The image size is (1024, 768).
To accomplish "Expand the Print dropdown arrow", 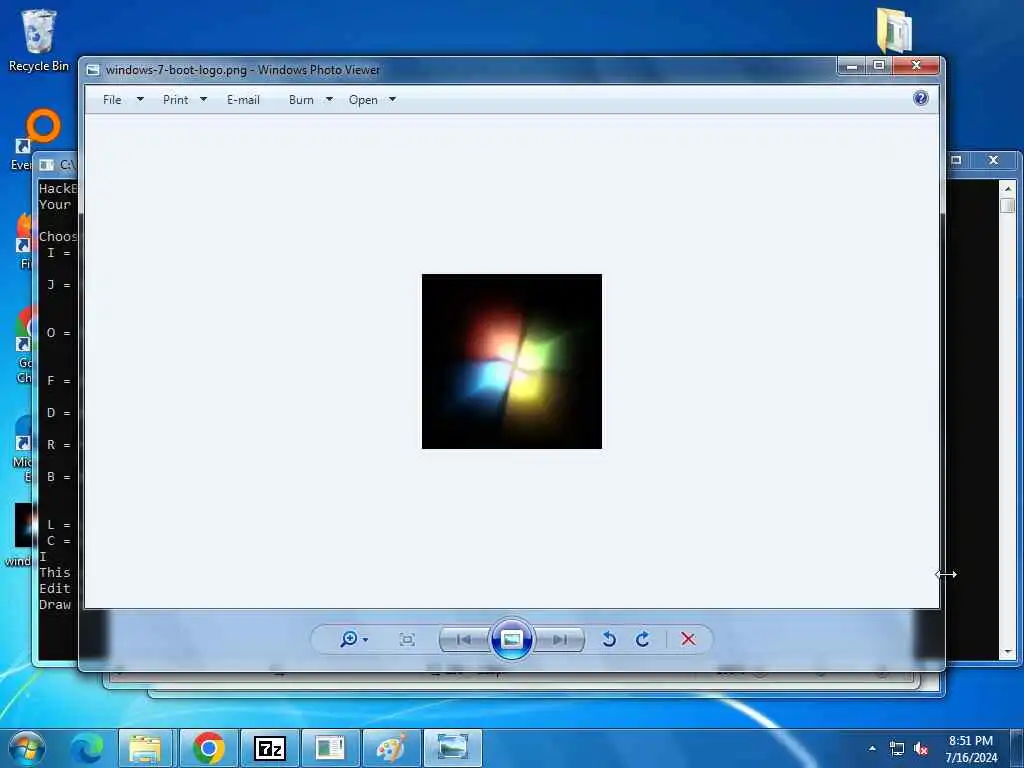I will [x=203, y=99].
